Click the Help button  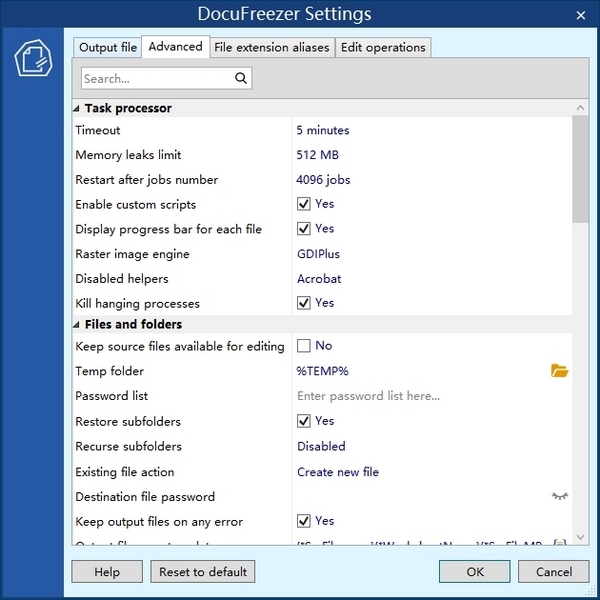pos(107,572)
